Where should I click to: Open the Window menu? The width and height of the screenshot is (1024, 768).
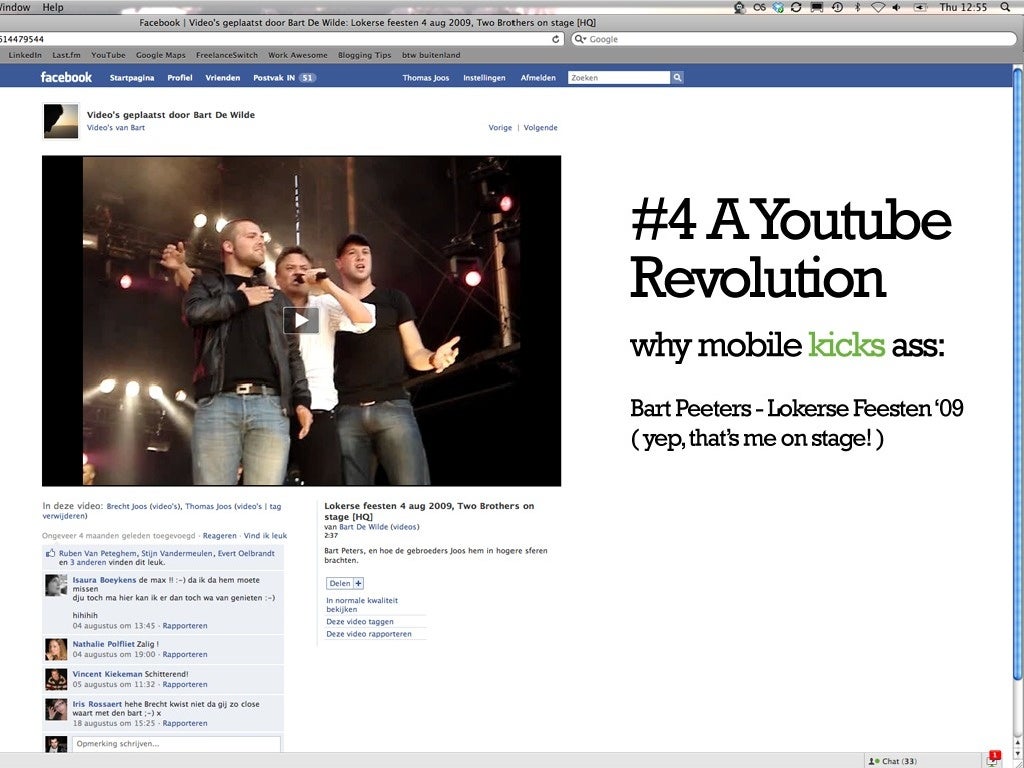click(x=15, y=7)
